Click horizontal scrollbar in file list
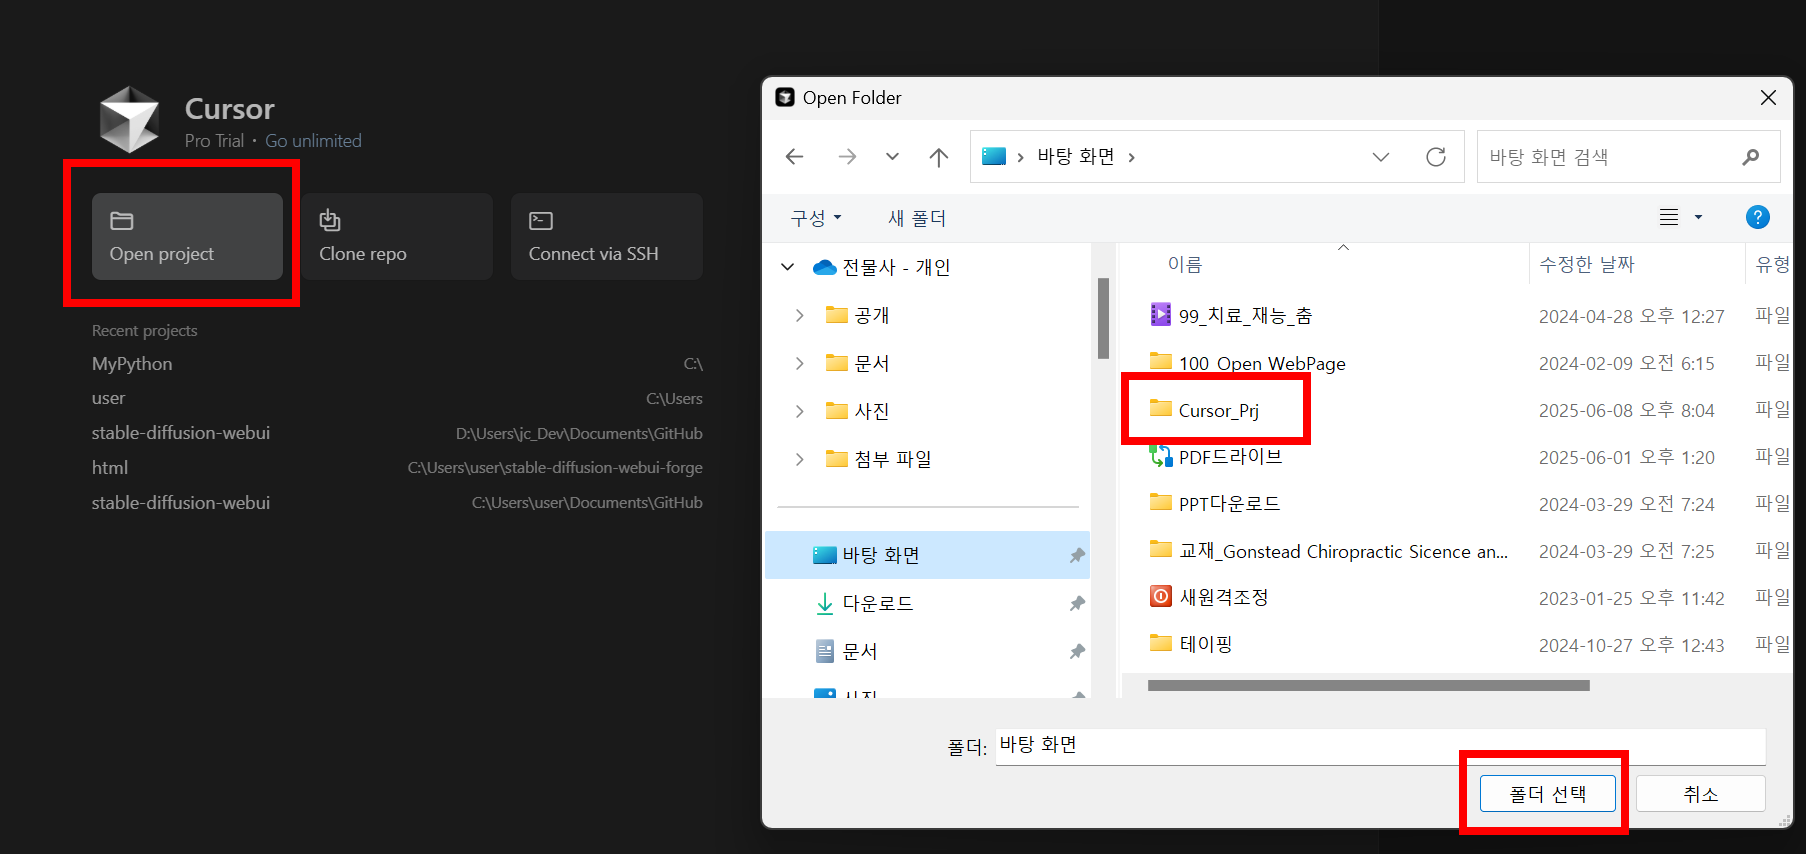Viewport: 1806px width, 854px height. [x=1368, y=686]
